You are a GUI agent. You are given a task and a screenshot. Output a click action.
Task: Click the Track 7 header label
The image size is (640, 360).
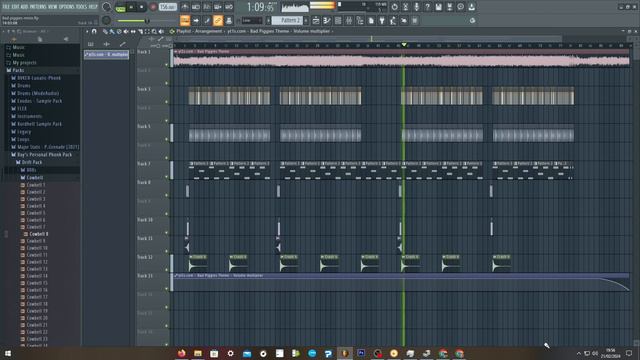pyautogui.click(x=144, y=164)
